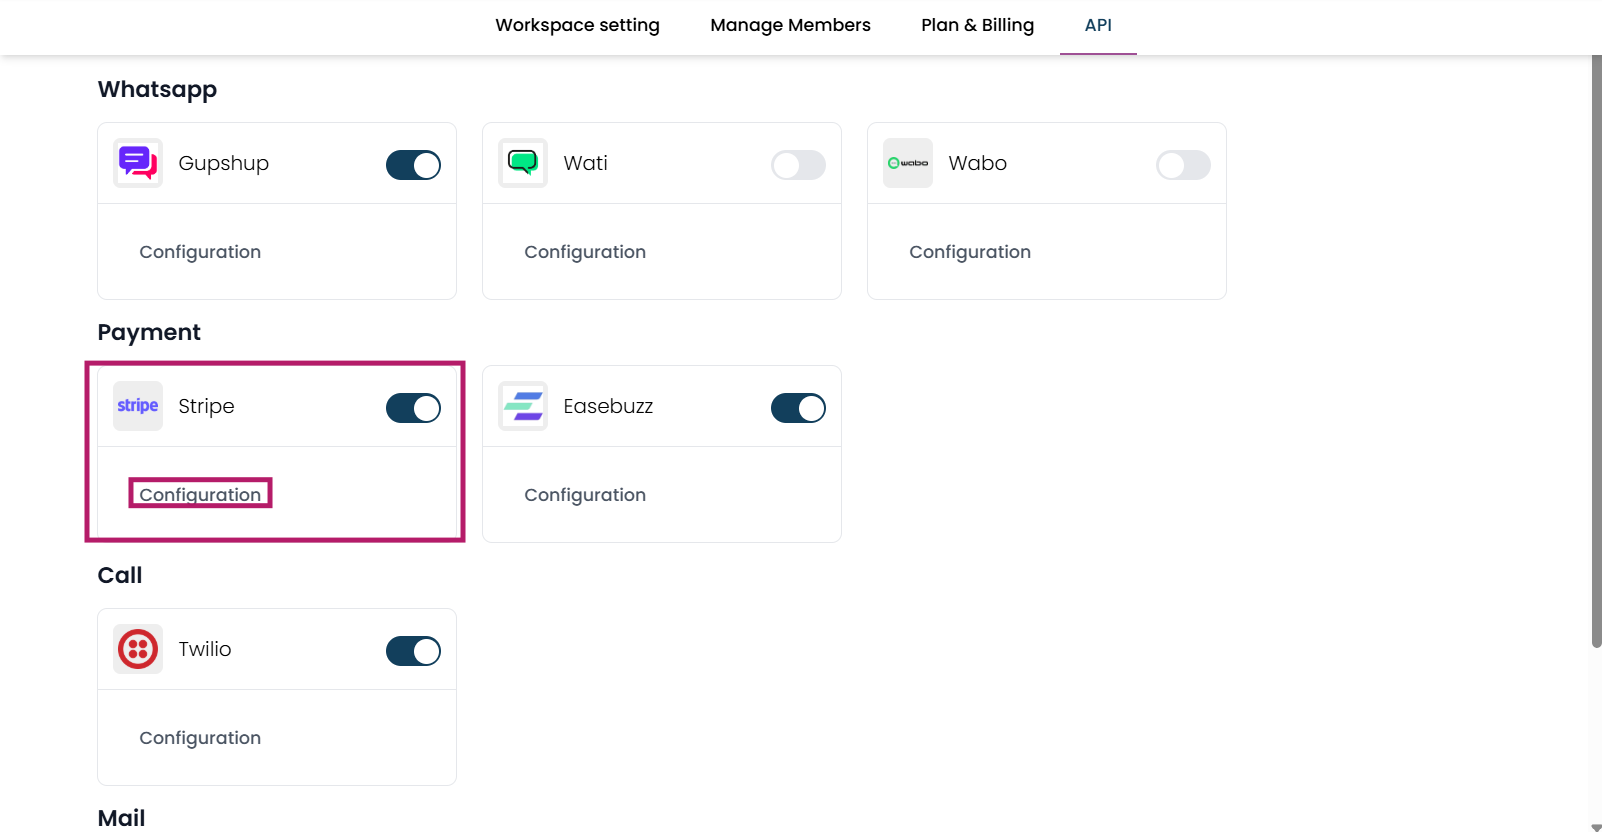Disable the Twilio call toggle
Screen dimensions: 1602x832
(x=413, y=651)
